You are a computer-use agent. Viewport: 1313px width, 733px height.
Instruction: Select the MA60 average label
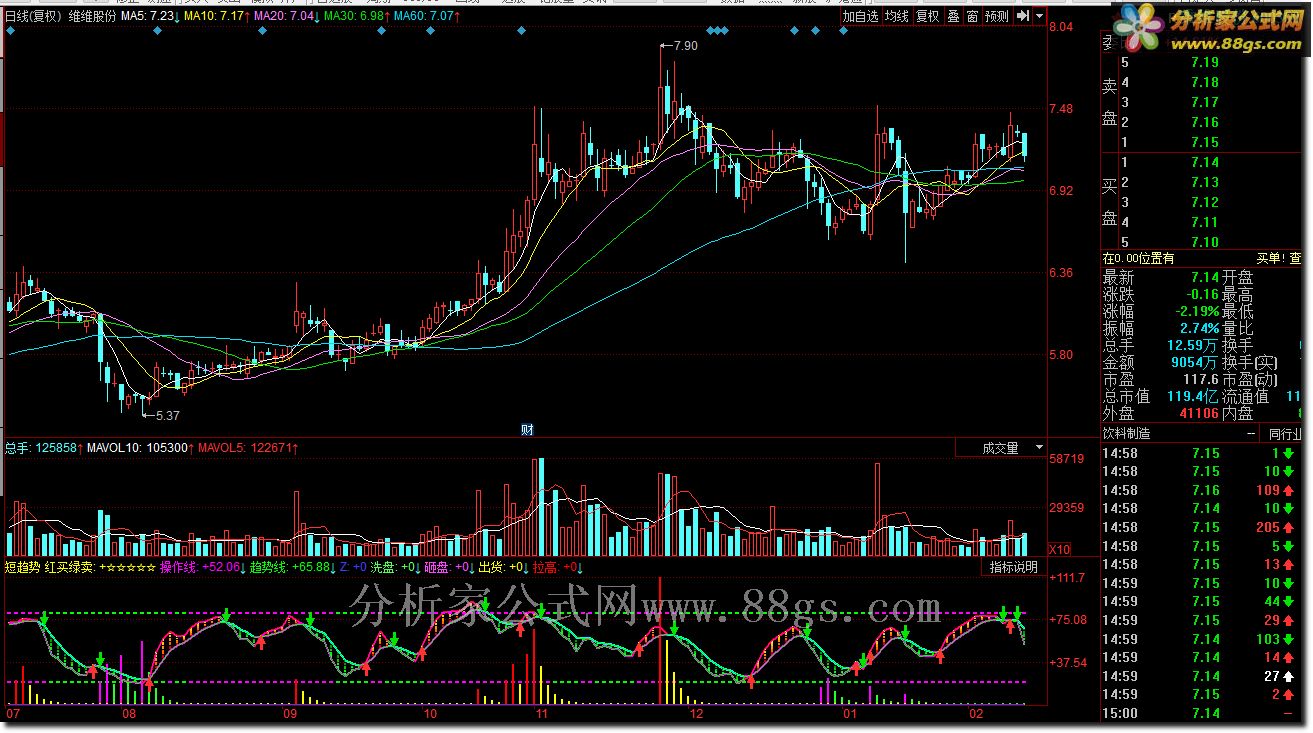point(426,16)
